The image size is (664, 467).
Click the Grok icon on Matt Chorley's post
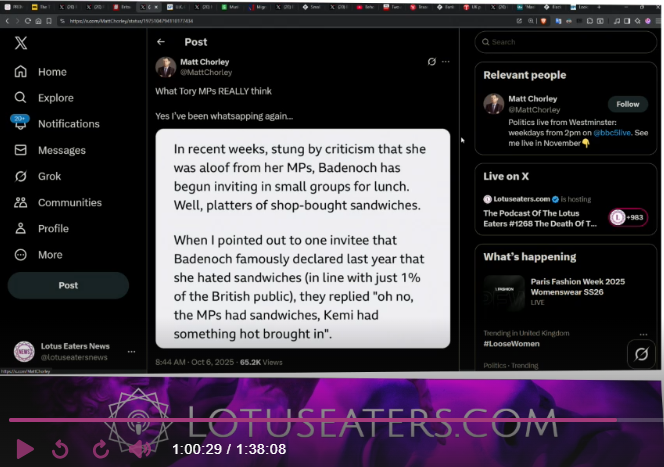pos(431,62)
